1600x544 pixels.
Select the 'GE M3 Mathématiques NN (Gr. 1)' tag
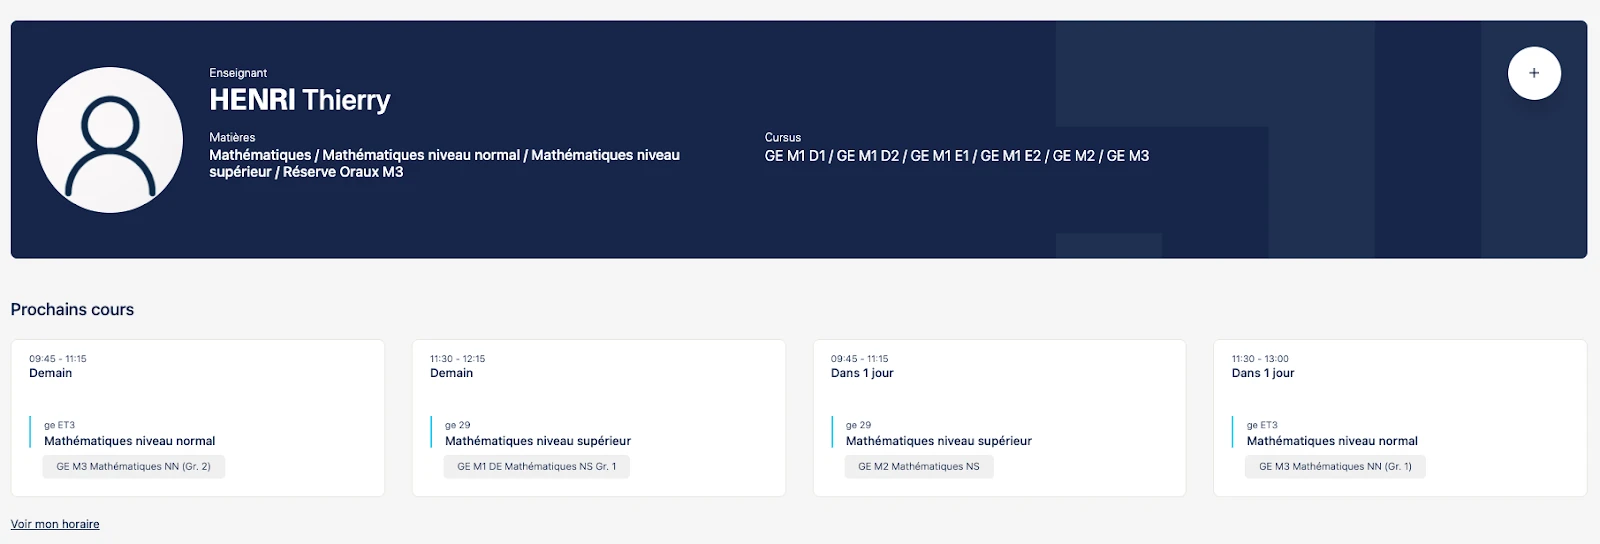(x=1335, y=466)
